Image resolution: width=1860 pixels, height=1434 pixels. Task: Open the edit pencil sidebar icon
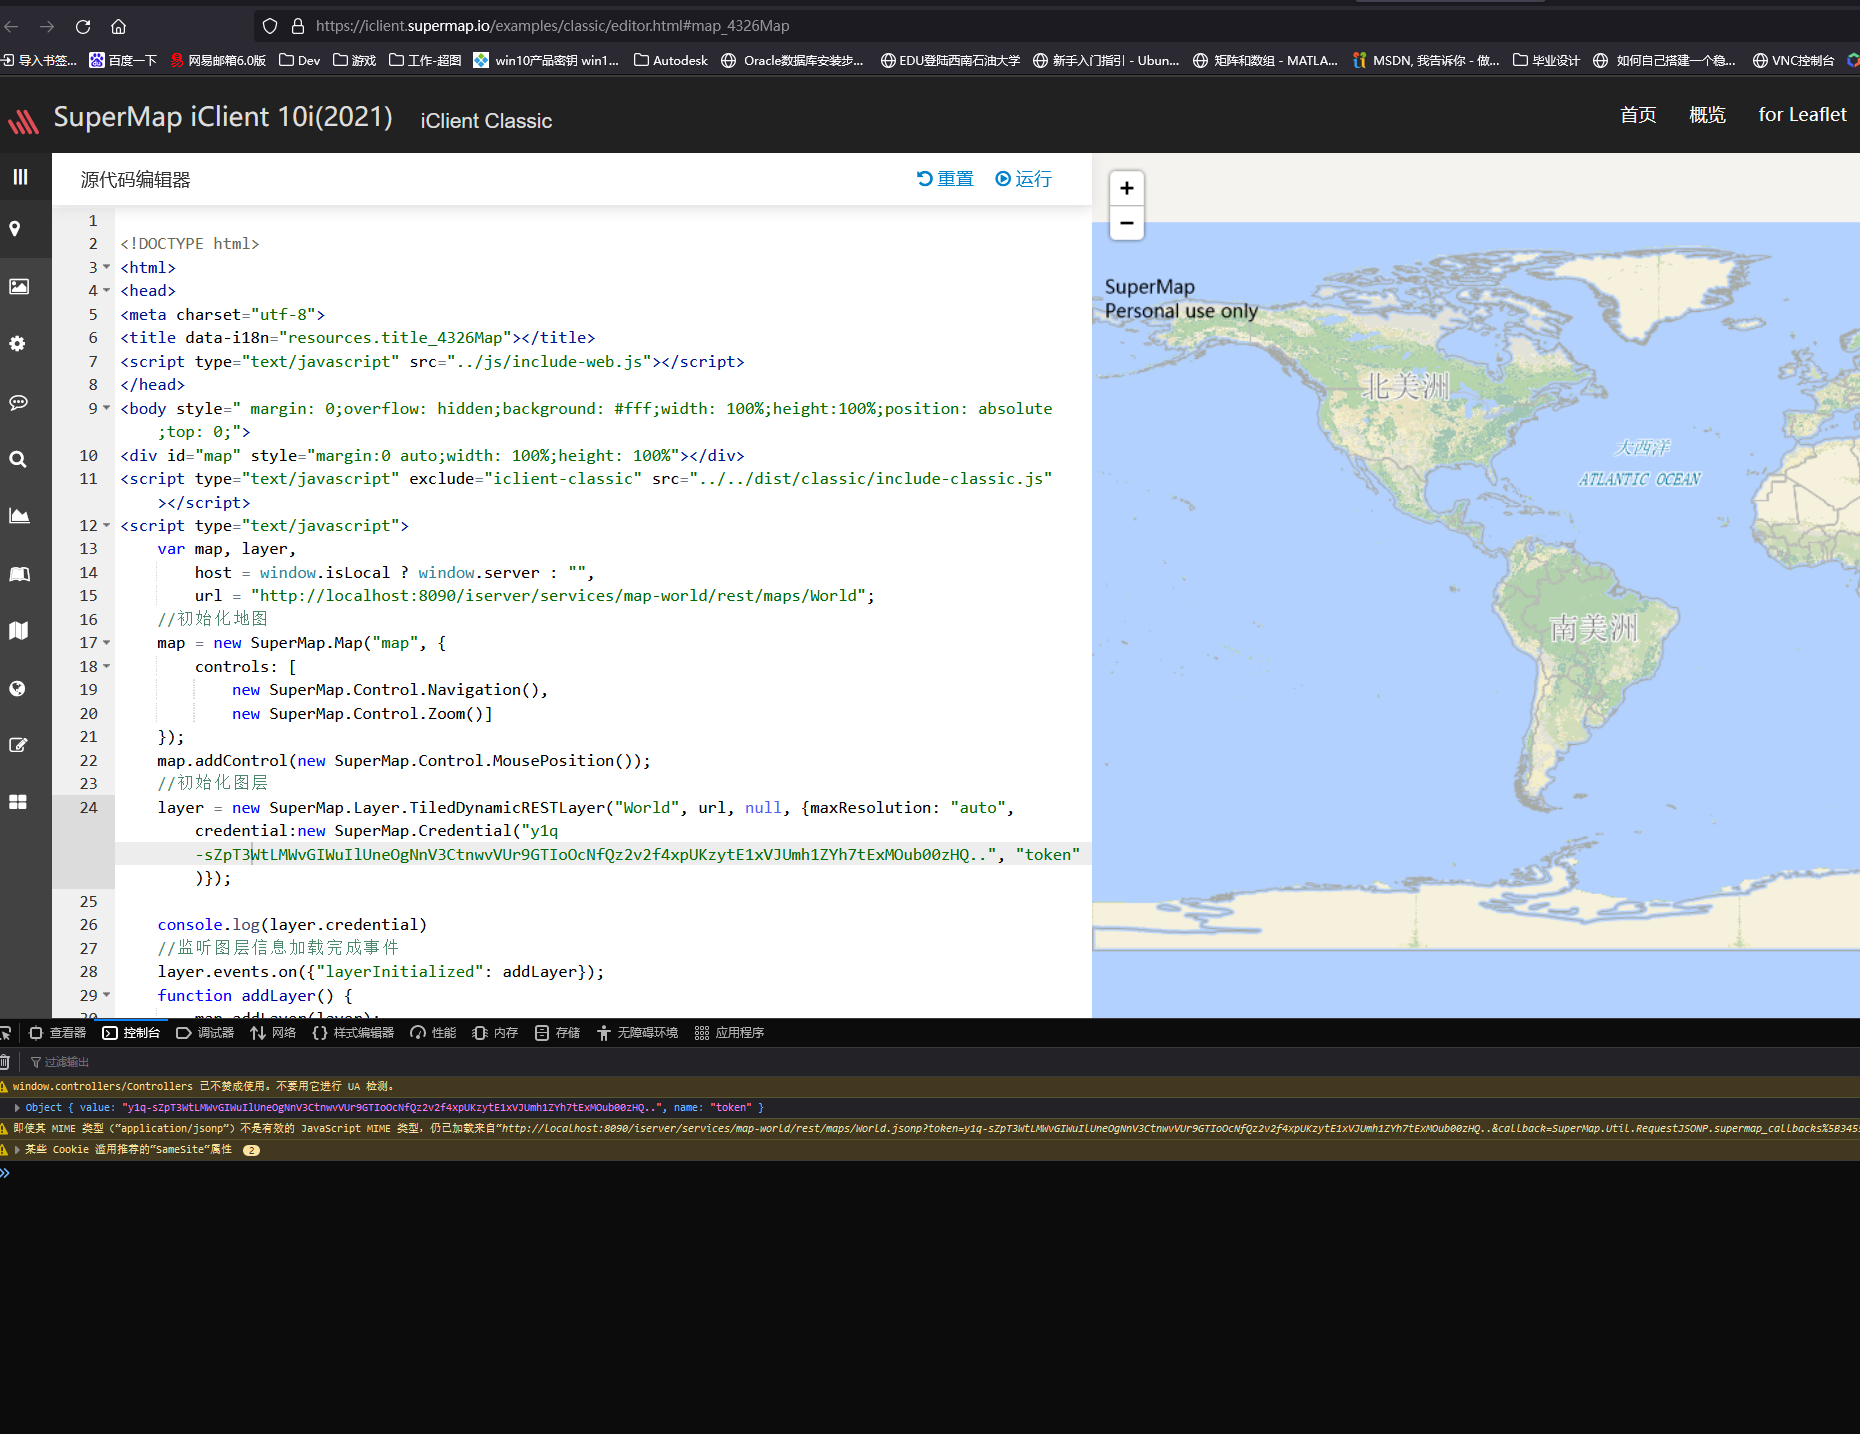18,745
